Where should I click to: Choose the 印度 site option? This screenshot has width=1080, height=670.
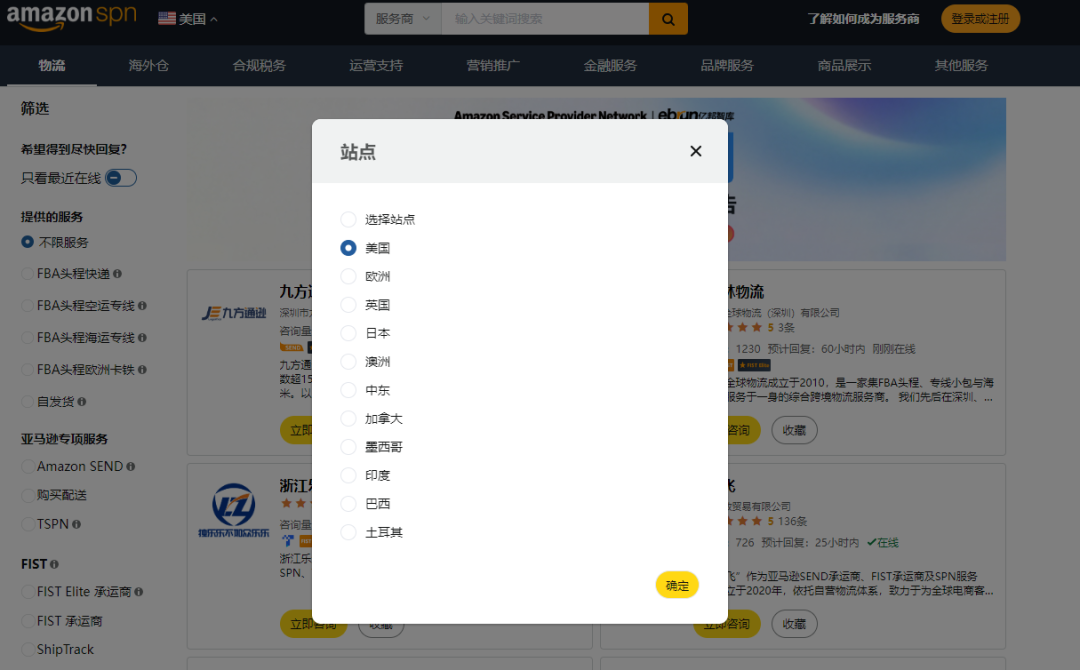[x=349, y=475]
